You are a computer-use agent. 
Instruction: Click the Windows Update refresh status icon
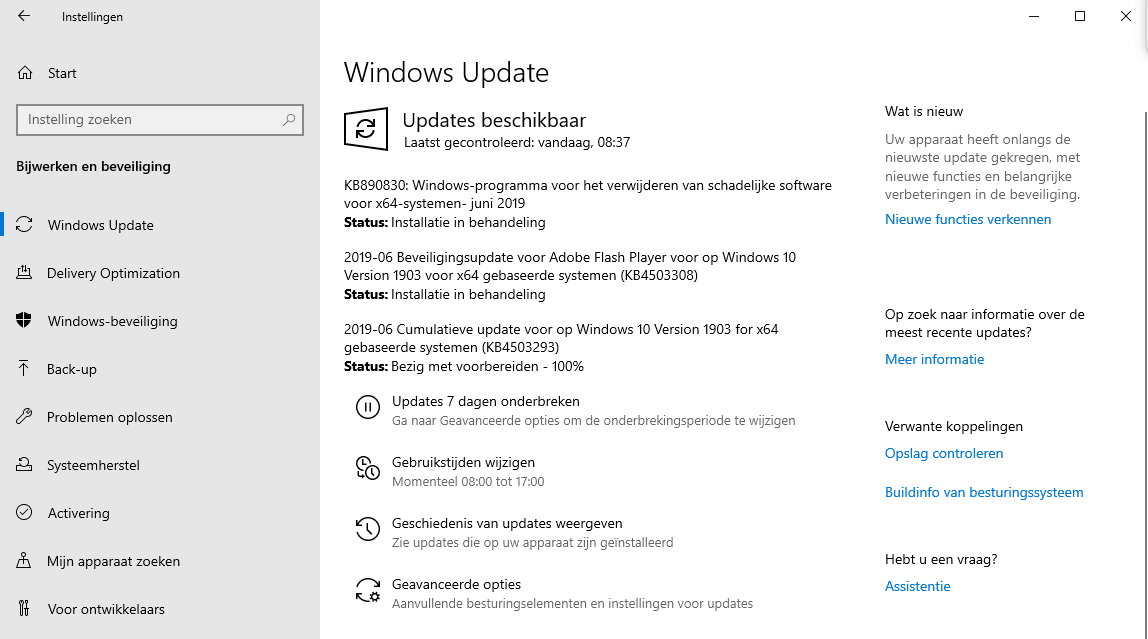(x=366, y=129)
